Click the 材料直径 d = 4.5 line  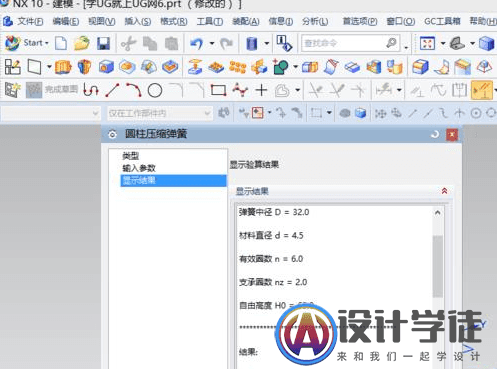[271, 235]
